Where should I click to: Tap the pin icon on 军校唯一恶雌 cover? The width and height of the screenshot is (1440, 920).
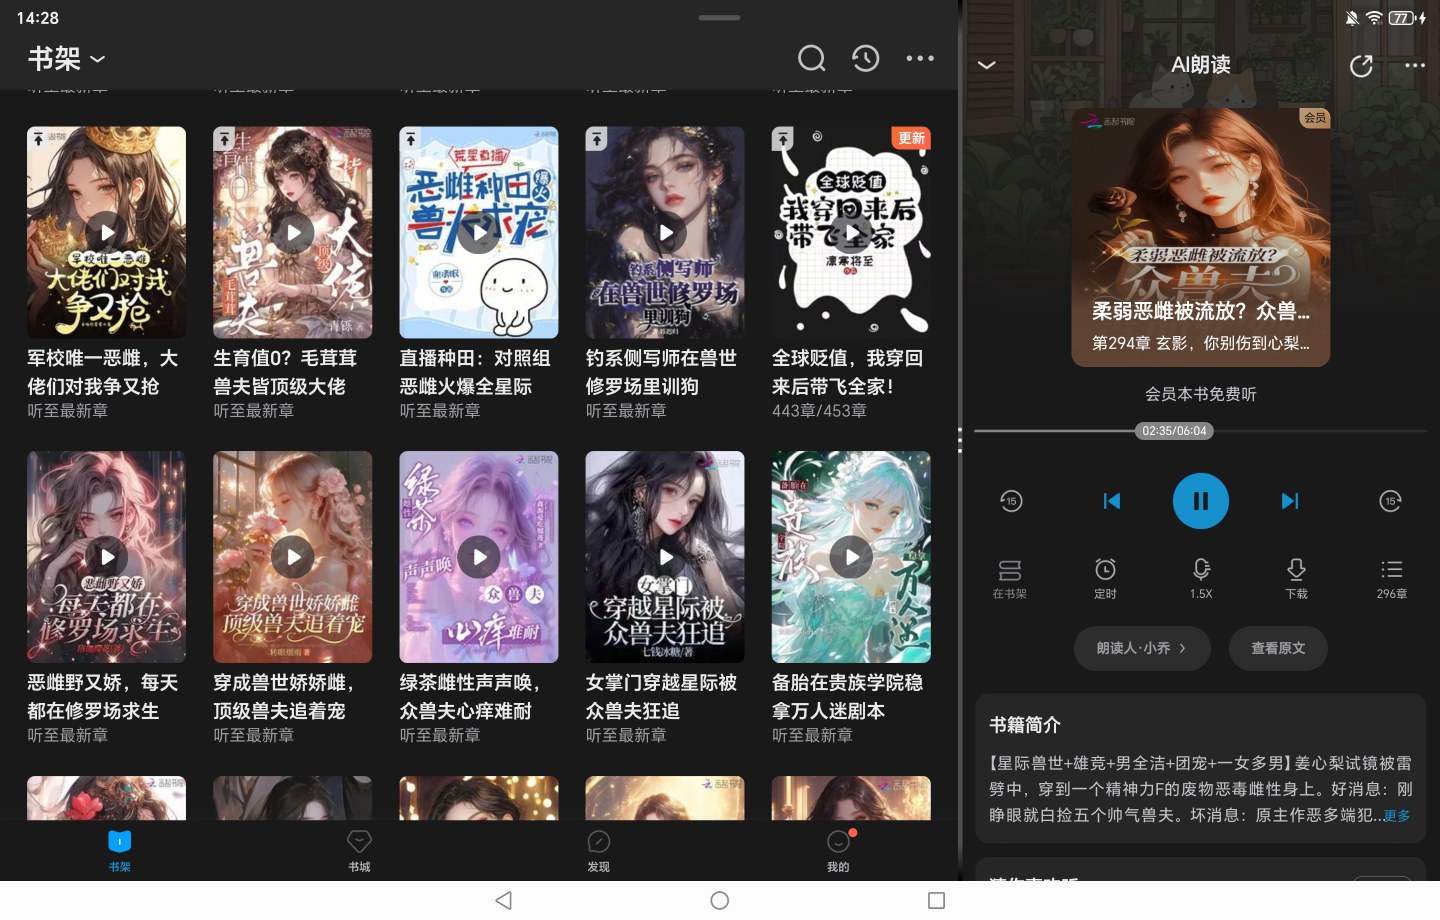pyautogui.click(x=39, y=139)
